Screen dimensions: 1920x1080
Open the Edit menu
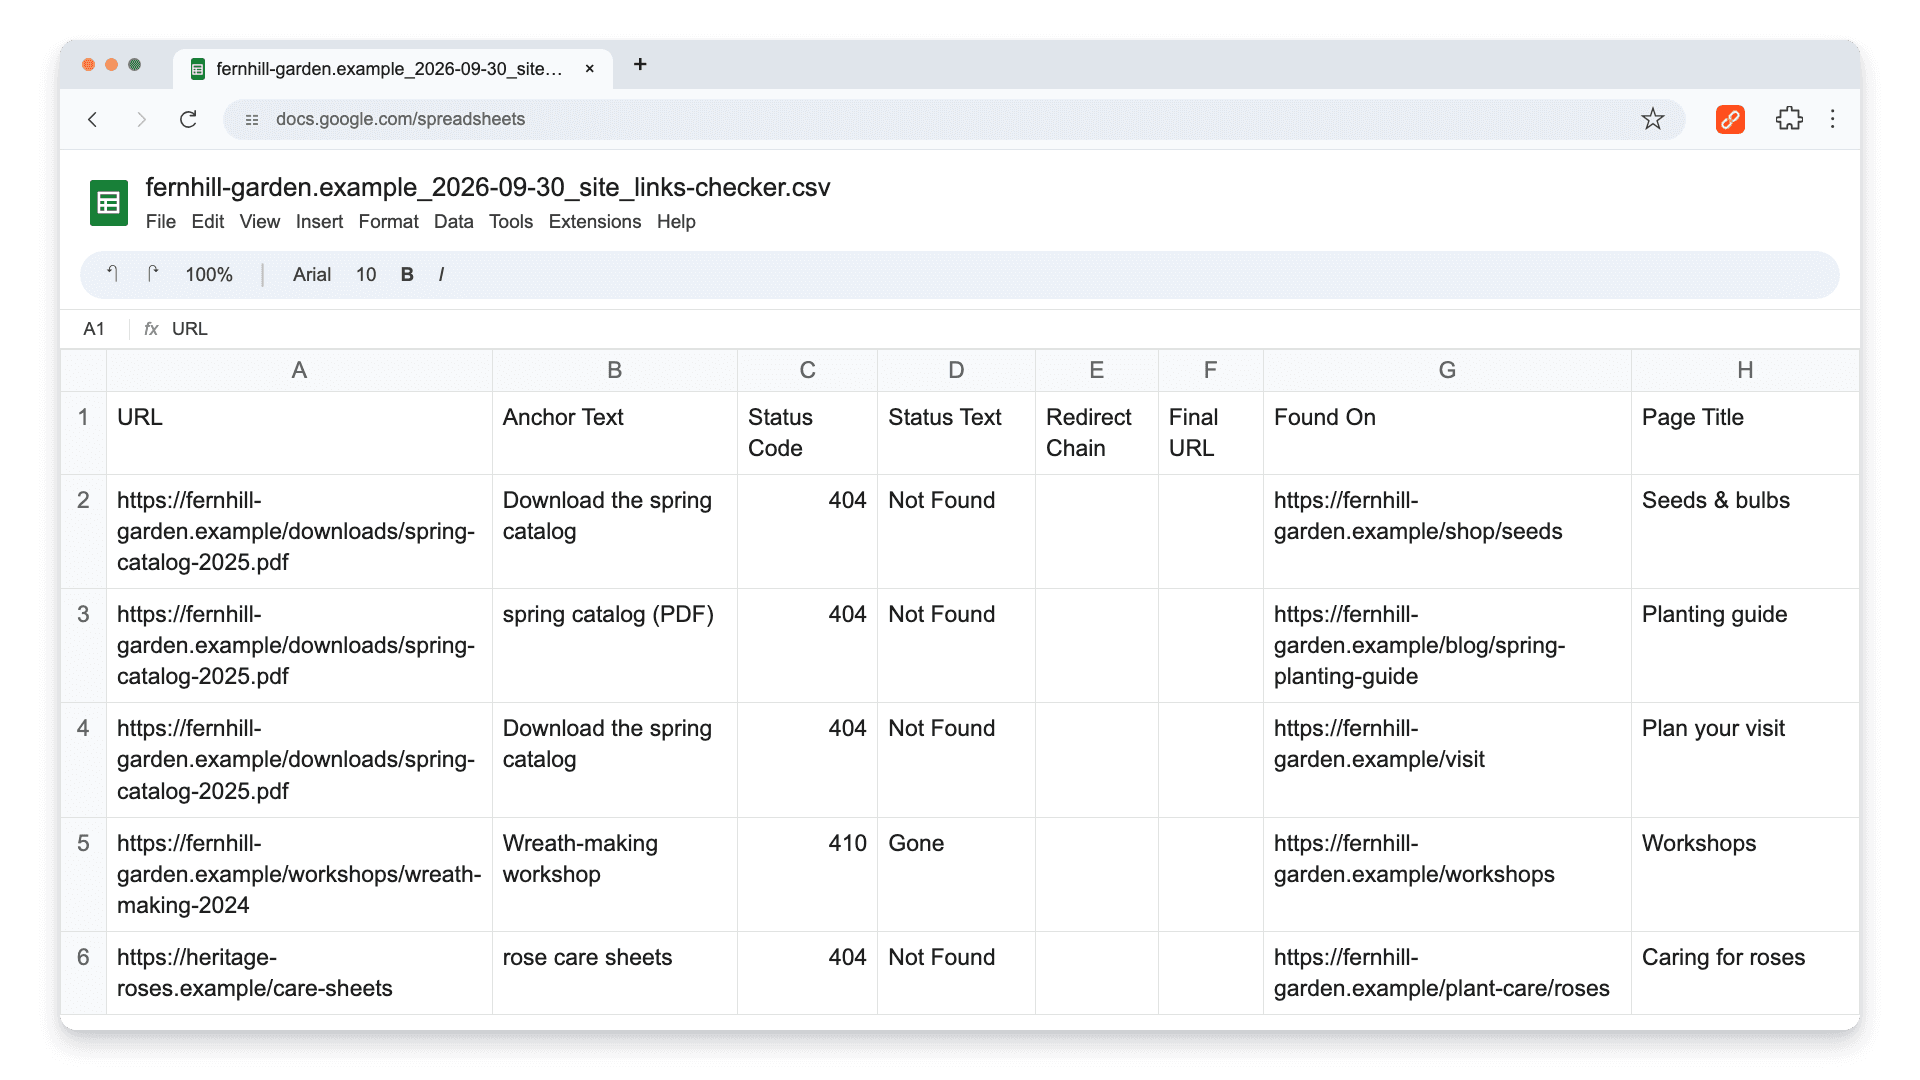(x=207, y=222)
